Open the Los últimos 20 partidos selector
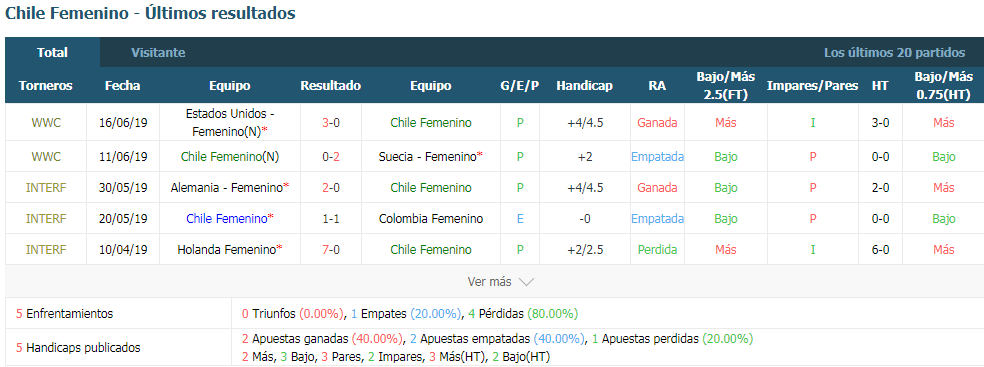Screen dimensions: 984x367 point(894,53)
